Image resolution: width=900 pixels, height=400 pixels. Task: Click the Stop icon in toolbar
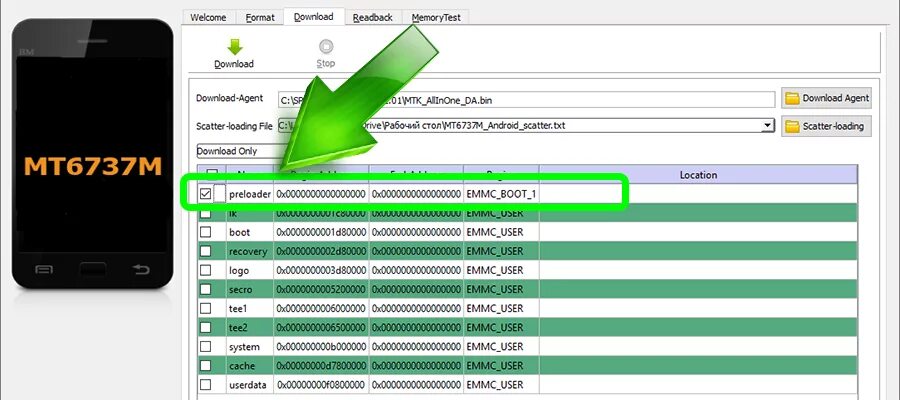[326, 47]
